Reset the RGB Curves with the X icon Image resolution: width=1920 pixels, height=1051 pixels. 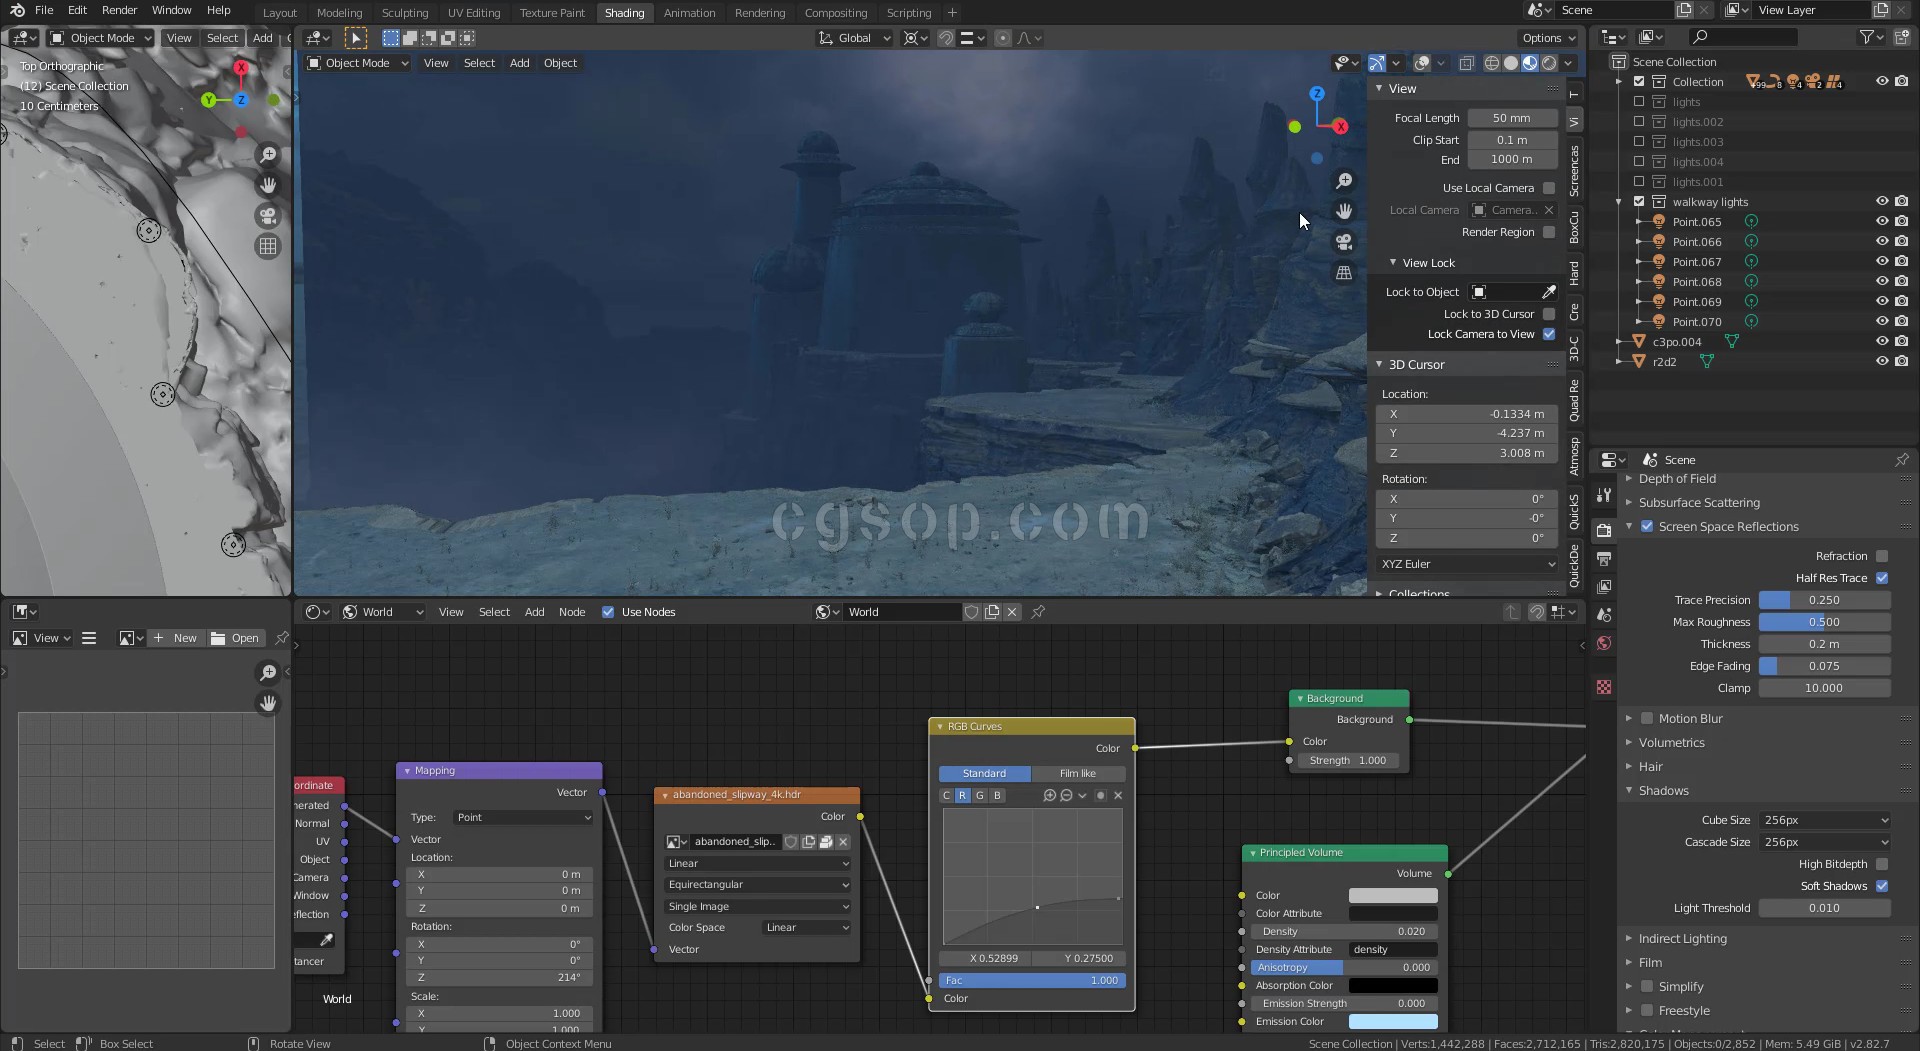pos(1118,796)
